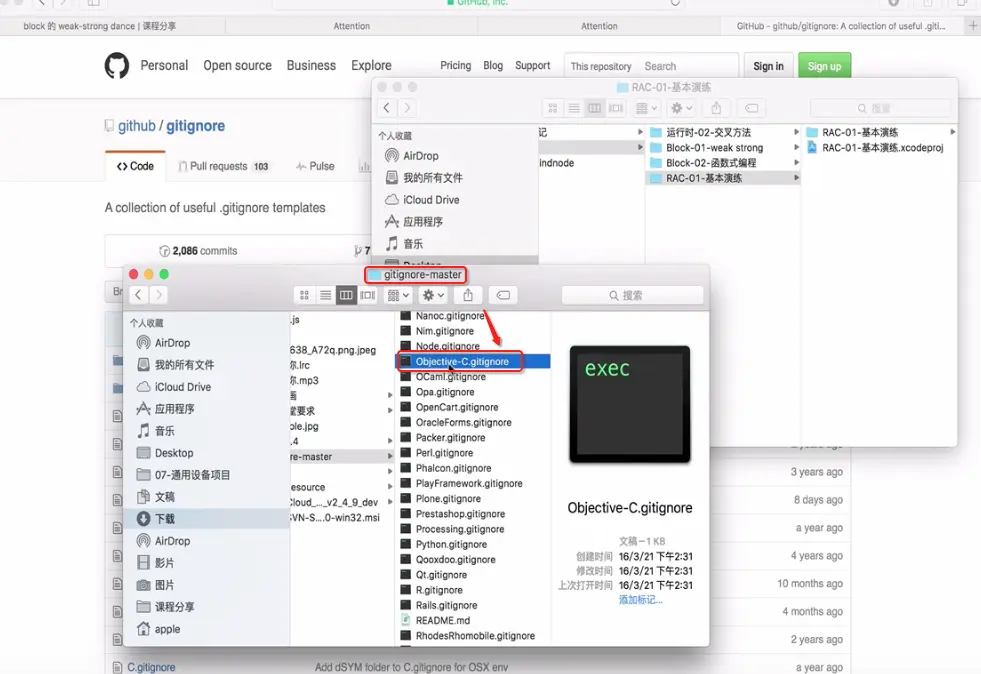The height and width of the screenshot is (674, 981).
Task: Click search field in gitignore-master window
Action: coord(633,295)
